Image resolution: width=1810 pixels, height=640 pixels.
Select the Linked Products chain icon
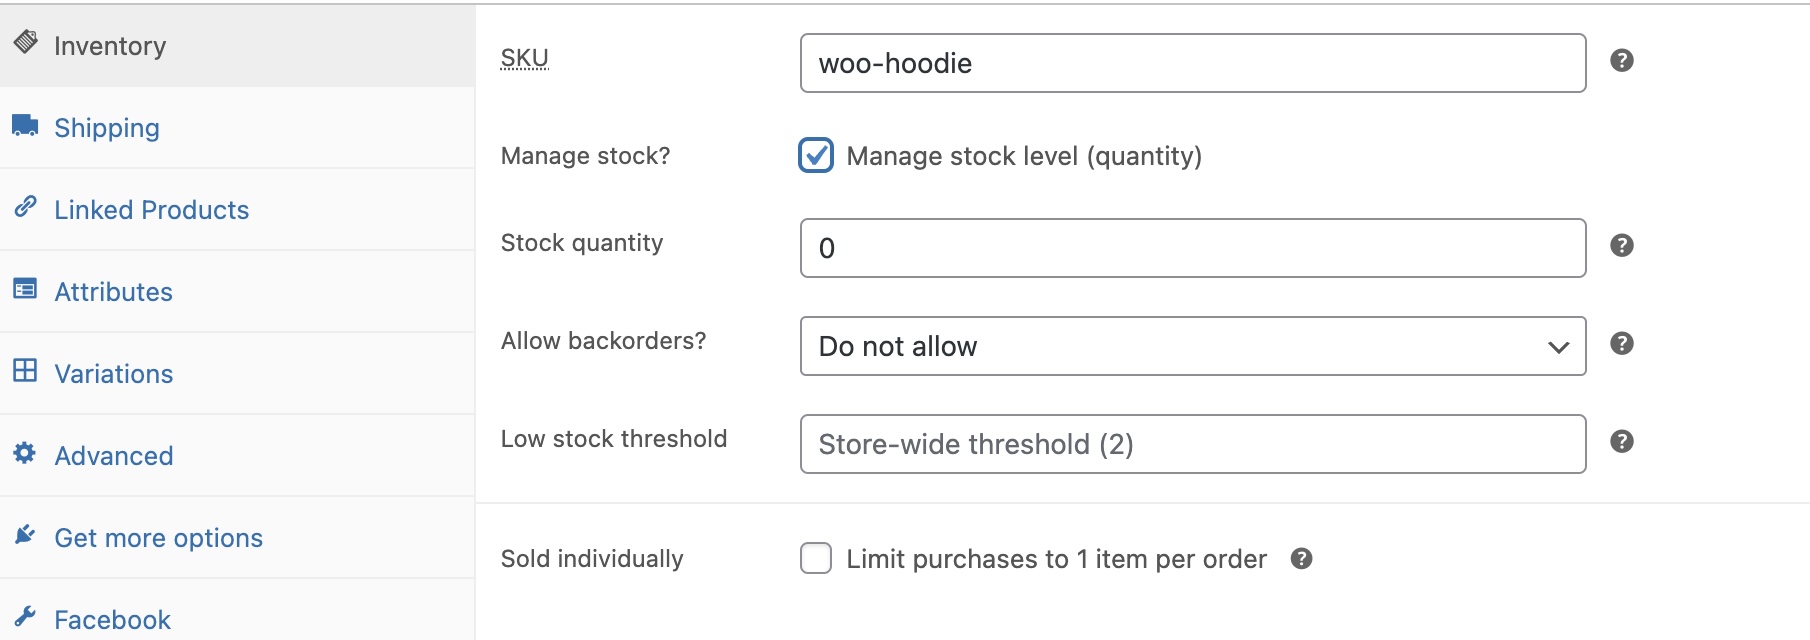(x=25, y=208)
